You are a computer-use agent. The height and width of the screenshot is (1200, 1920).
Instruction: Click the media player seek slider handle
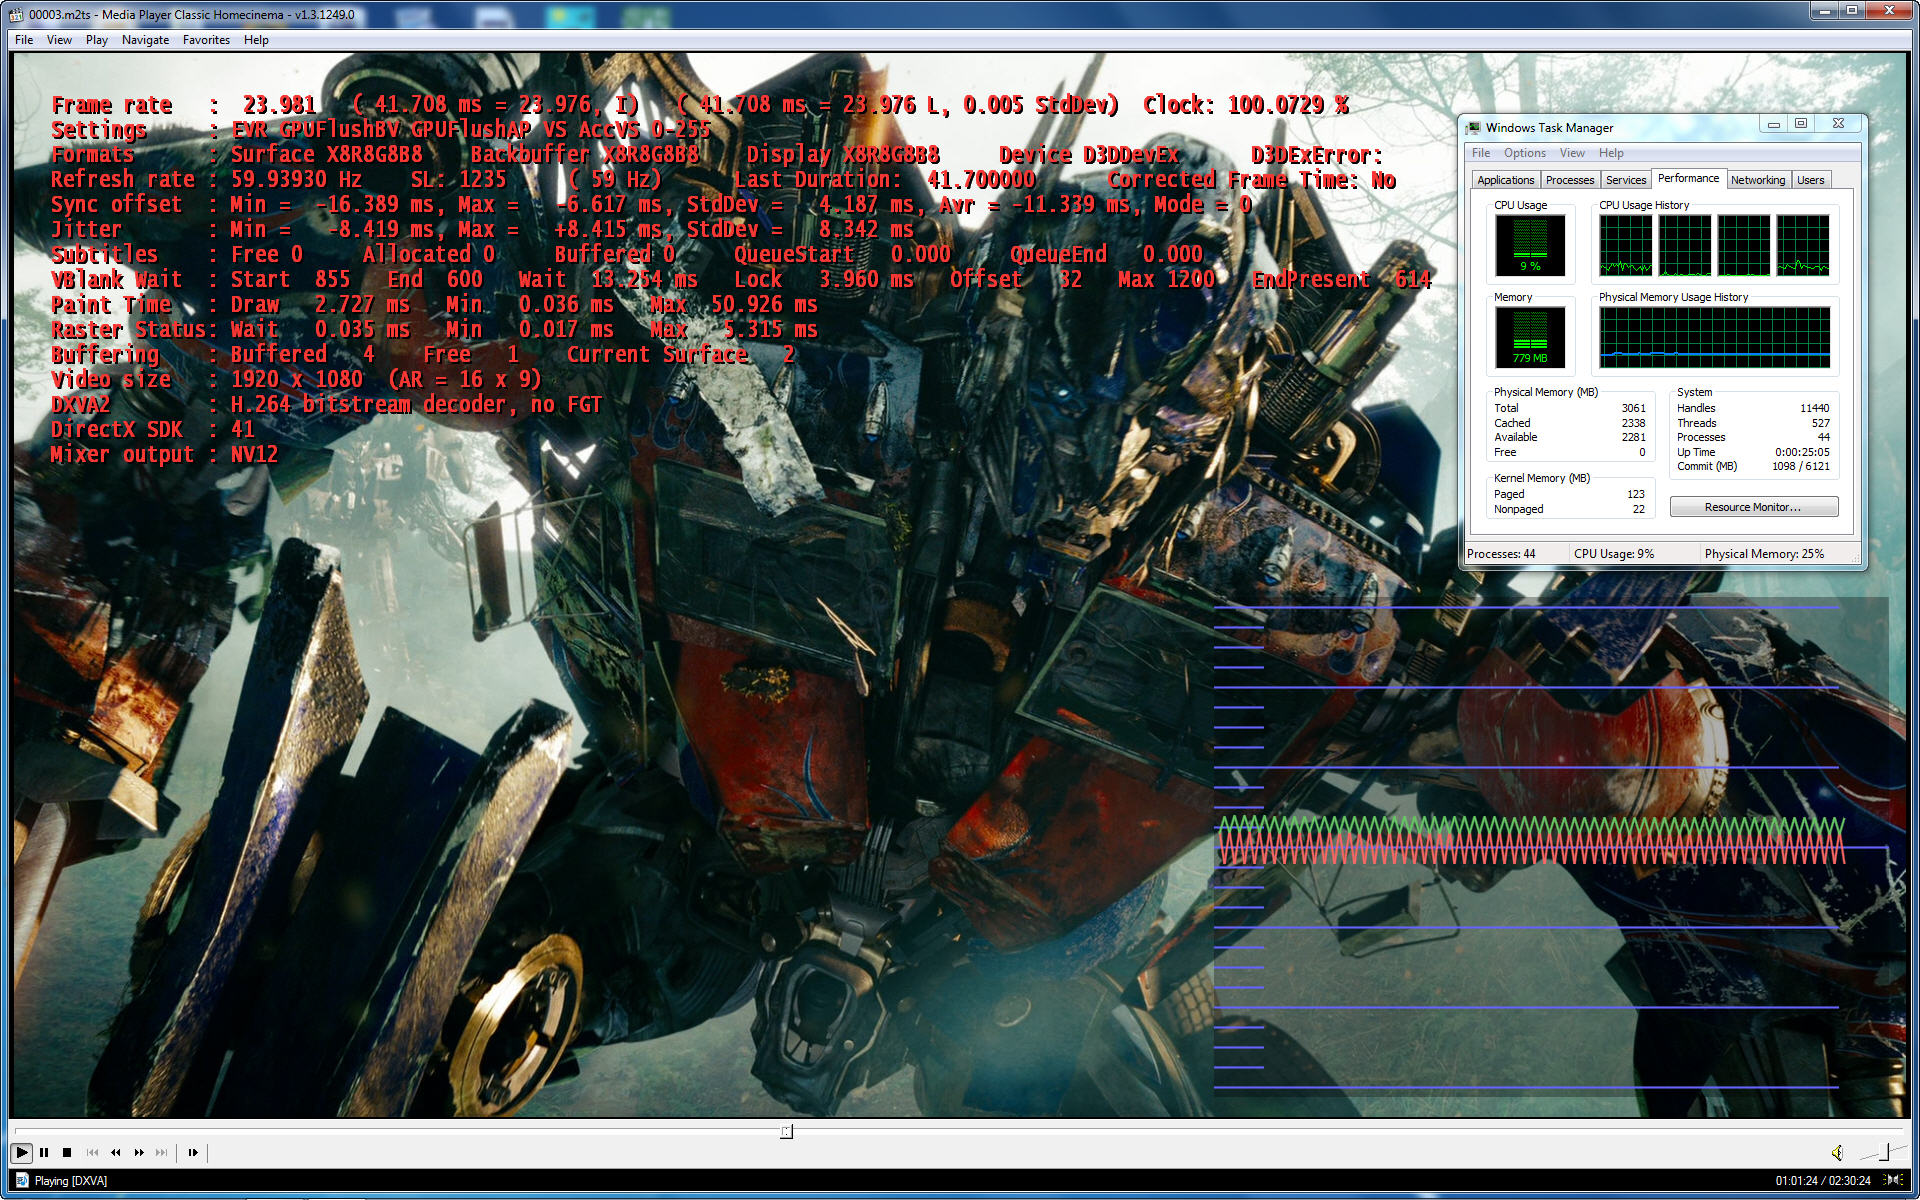[x=786, y=1131]
